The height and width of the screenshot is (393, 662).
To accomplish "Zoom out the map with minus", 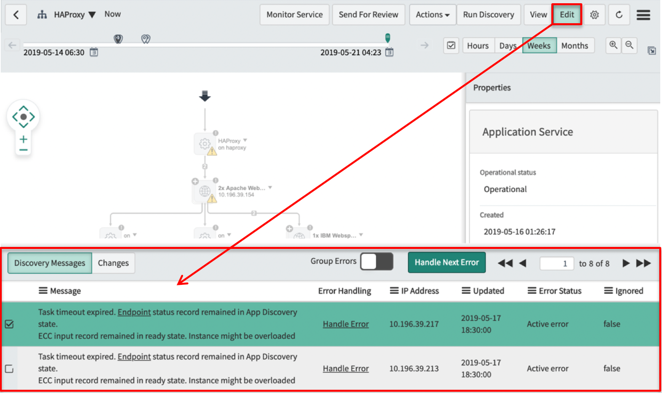I will (23, 150).
